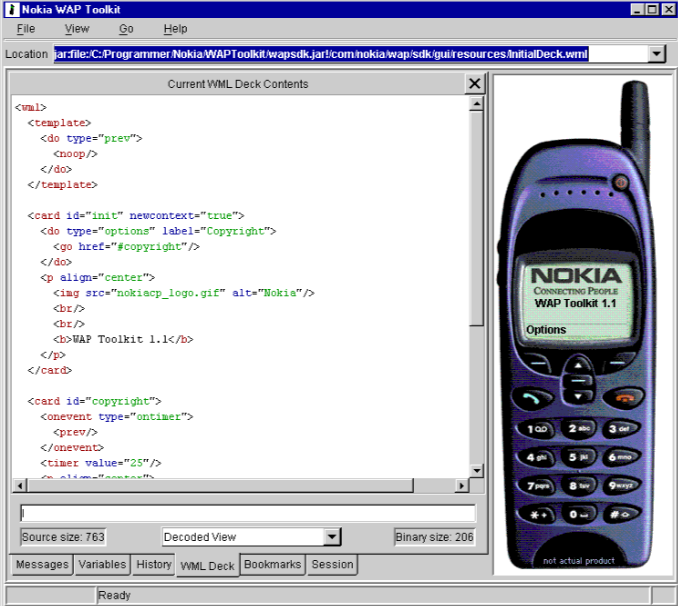Click the empty text field below the code
The height and width of the screenshot is (606, 678).
248,513
